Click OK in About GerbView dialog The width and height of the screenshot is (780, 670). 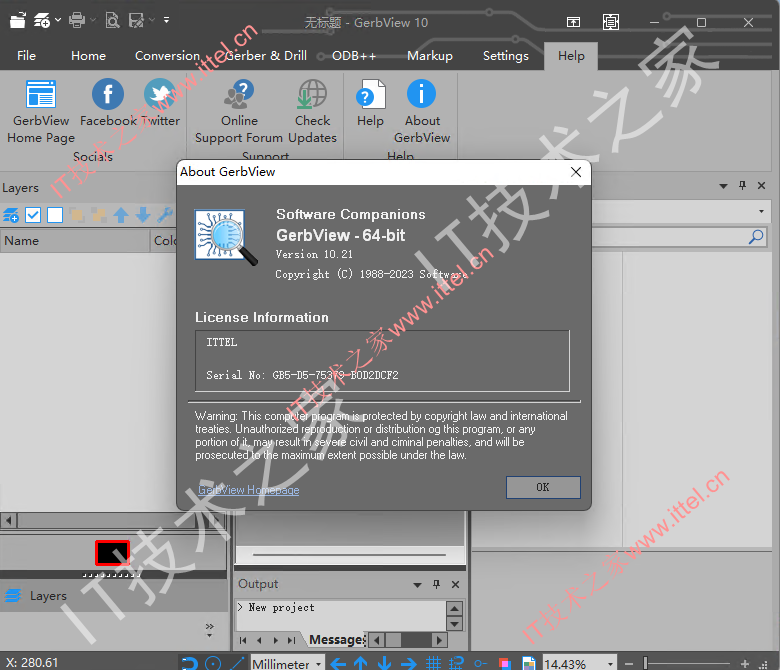pyautogui.click(x=543, y=487)
